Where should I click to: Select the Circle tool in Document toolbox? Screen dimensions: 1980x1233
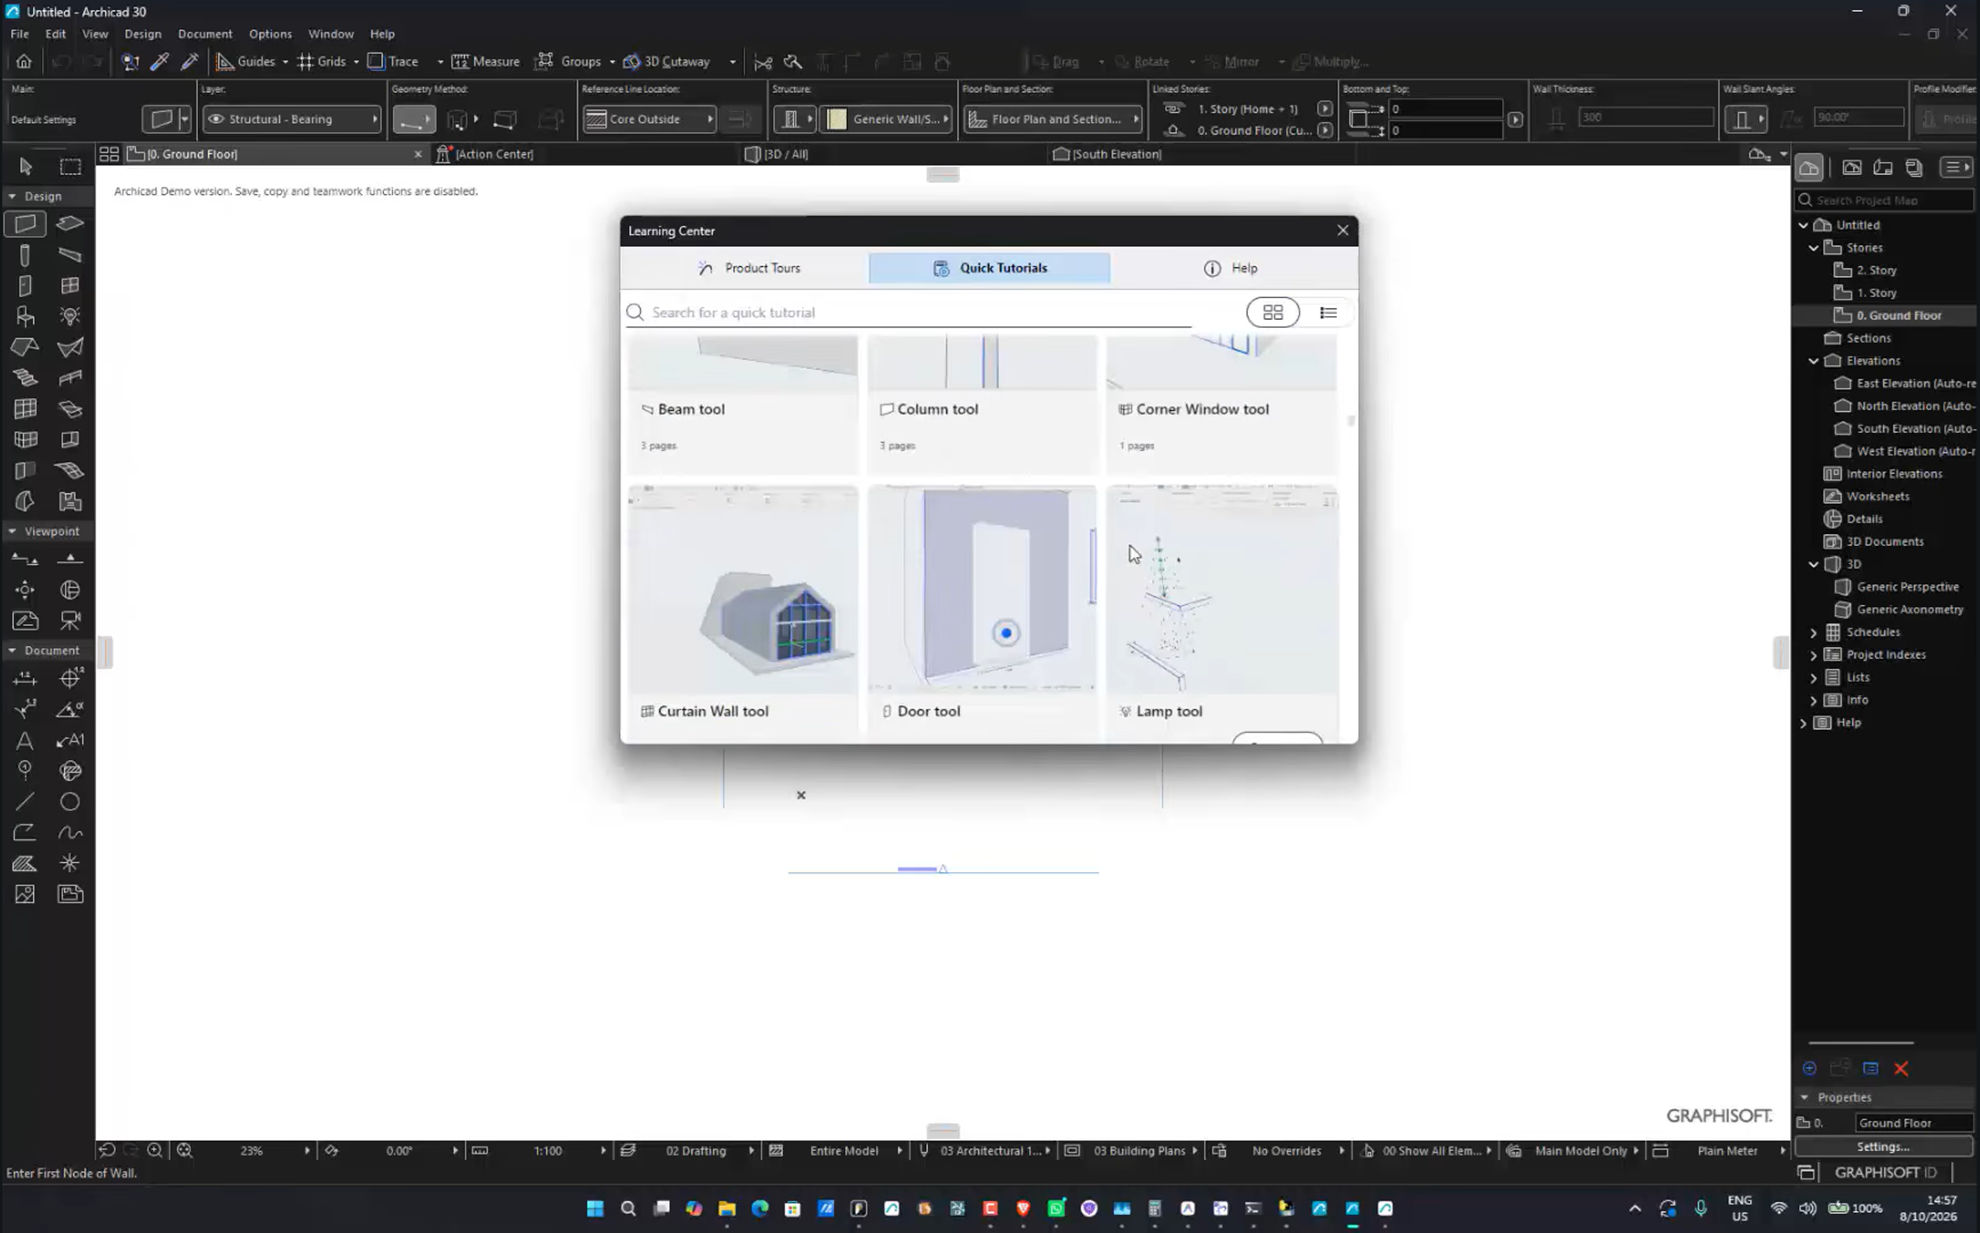point(70,802)
